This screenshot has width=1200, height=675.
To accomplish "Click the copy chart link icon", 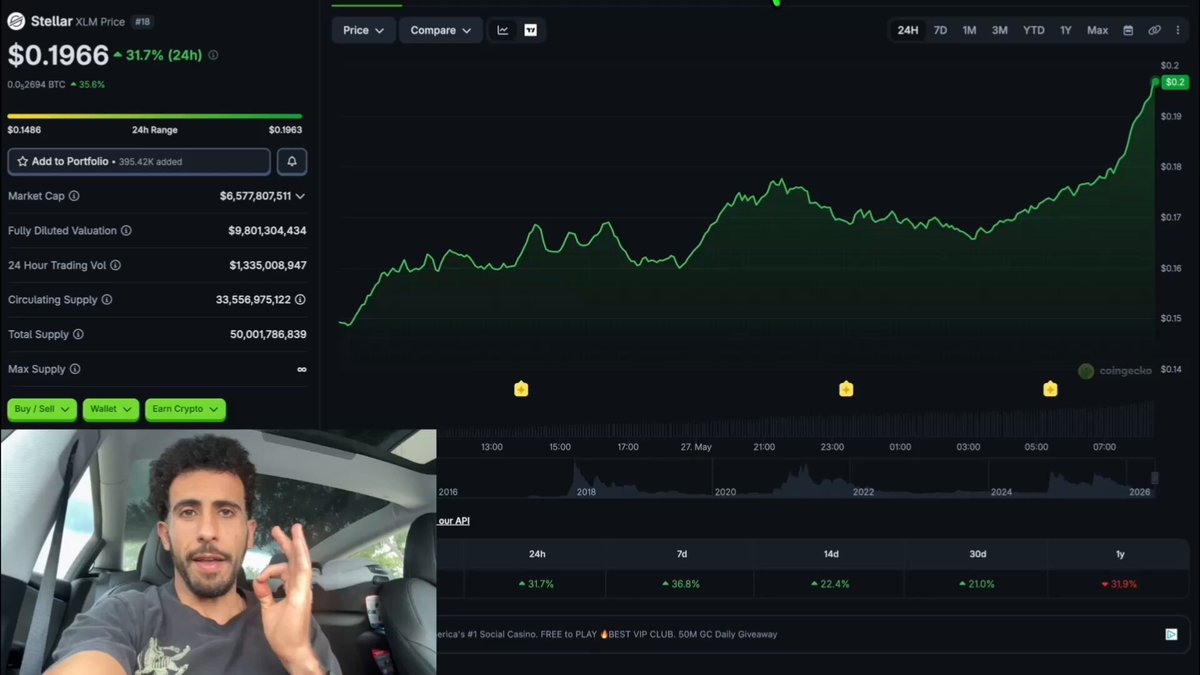I will click(x=1154, y=30).
